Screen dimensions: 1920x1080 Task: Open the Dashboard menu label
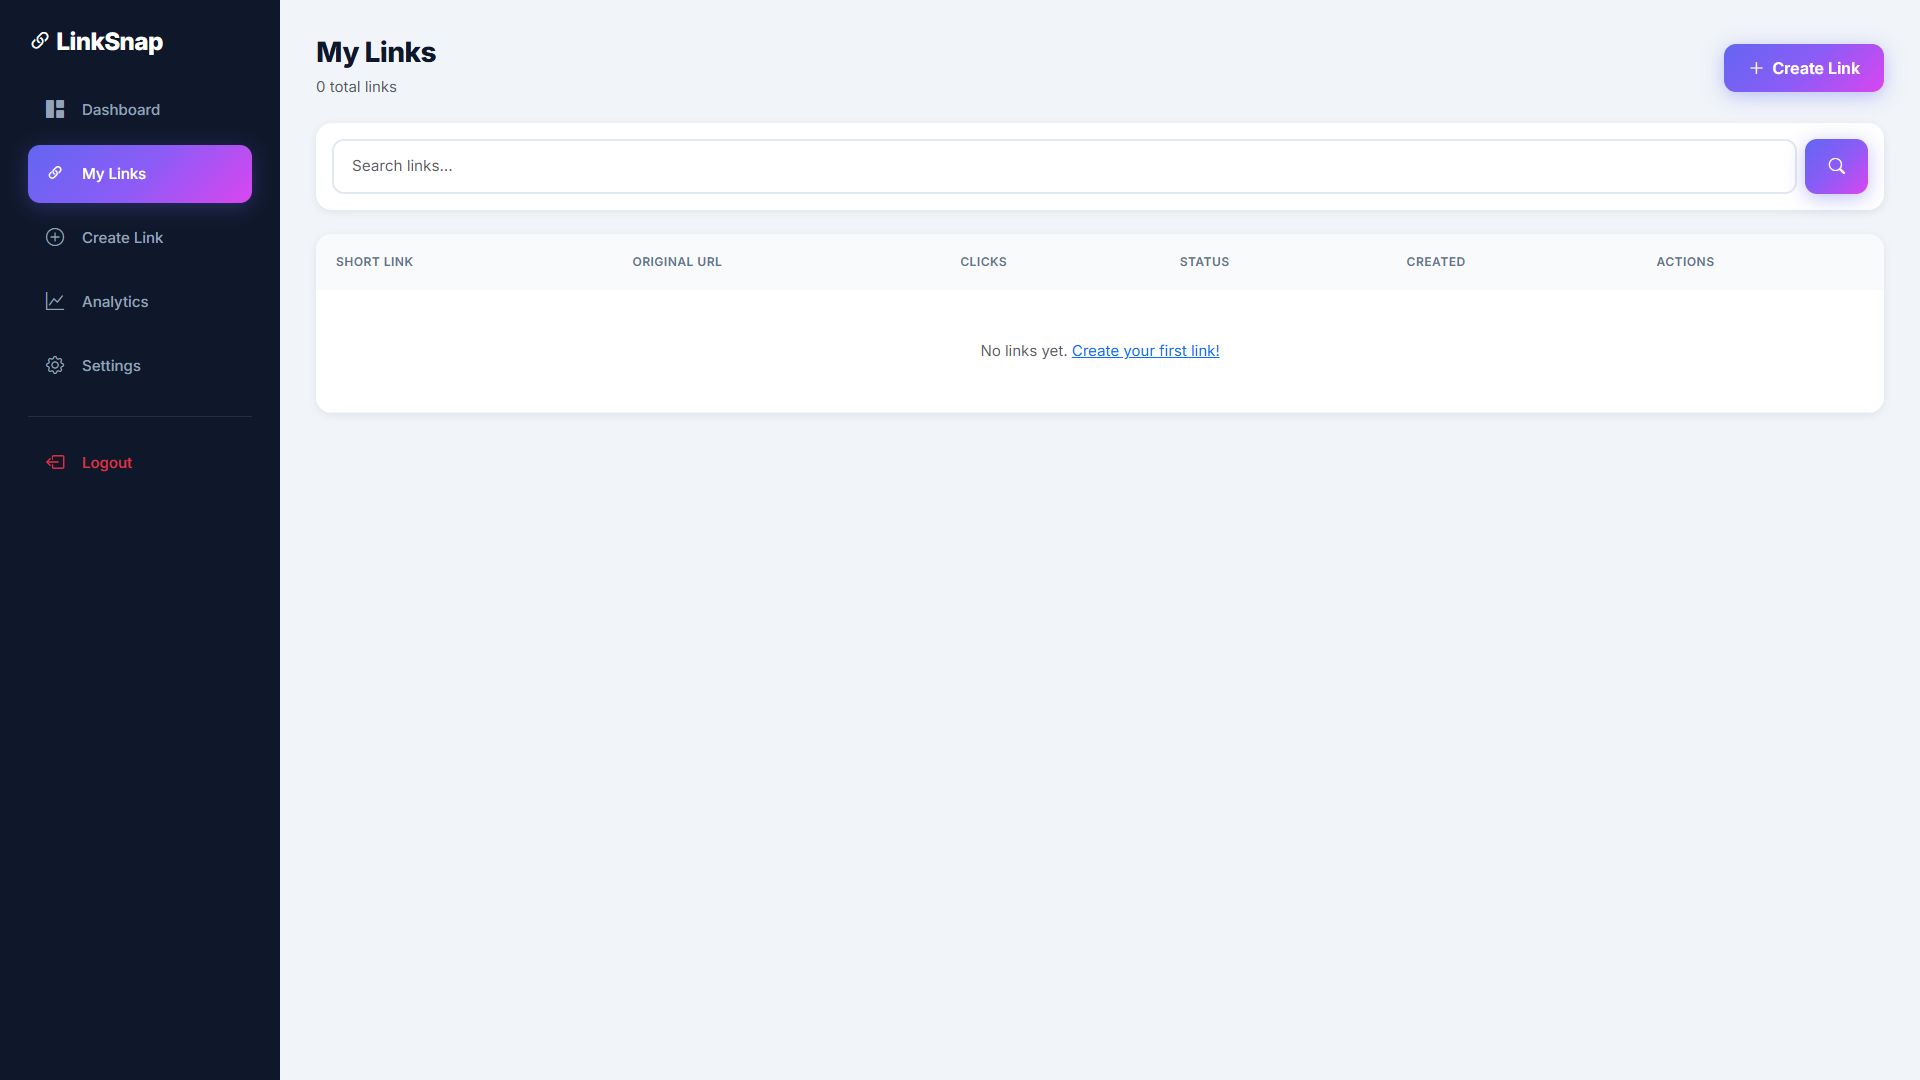click(121, 110)
